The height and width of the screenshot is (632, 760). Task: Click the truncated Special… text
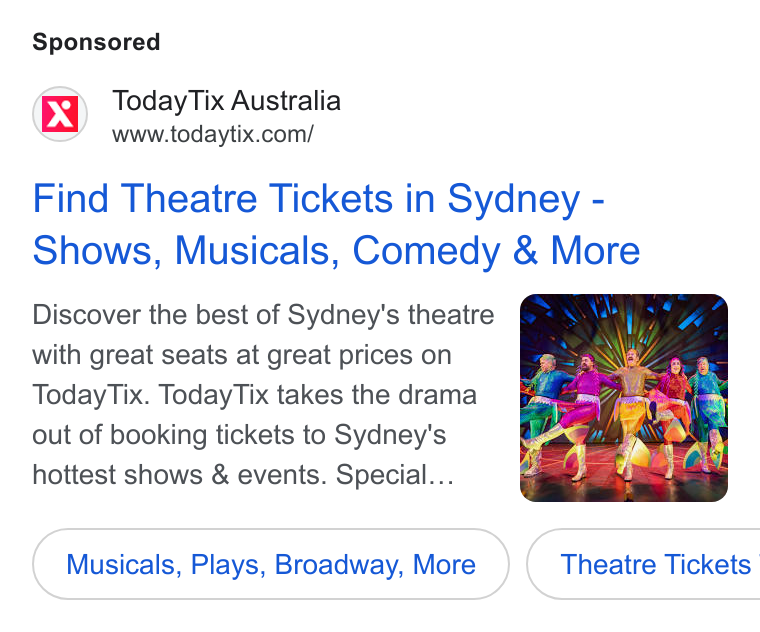395,475
